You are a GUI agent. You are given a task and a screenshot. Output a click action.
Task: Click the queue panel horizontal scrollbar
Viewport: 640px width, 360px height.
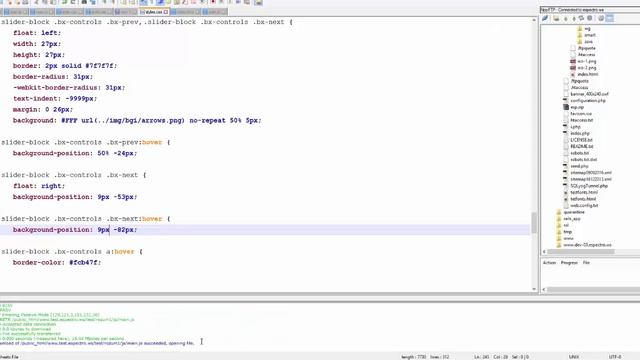click(593, 289)
